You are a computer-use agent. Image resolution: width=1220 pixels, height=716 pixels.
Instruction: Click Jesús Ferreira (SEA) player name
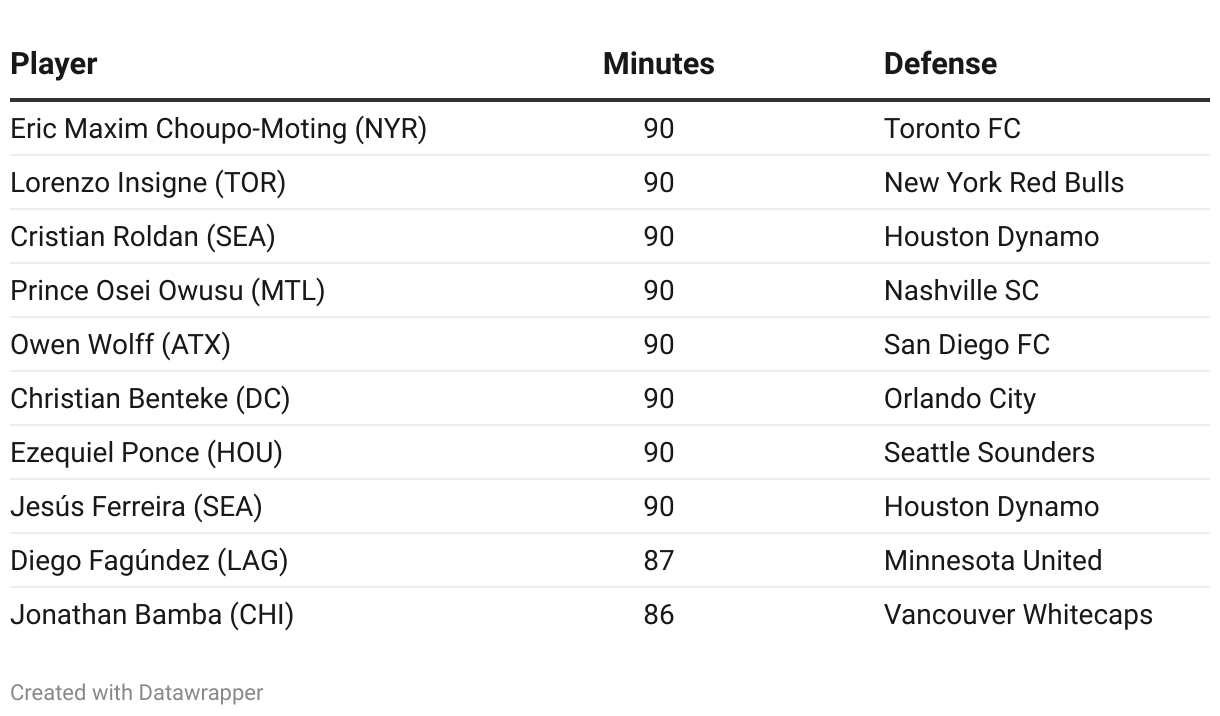pyautogui.click(x=136, y=507)
